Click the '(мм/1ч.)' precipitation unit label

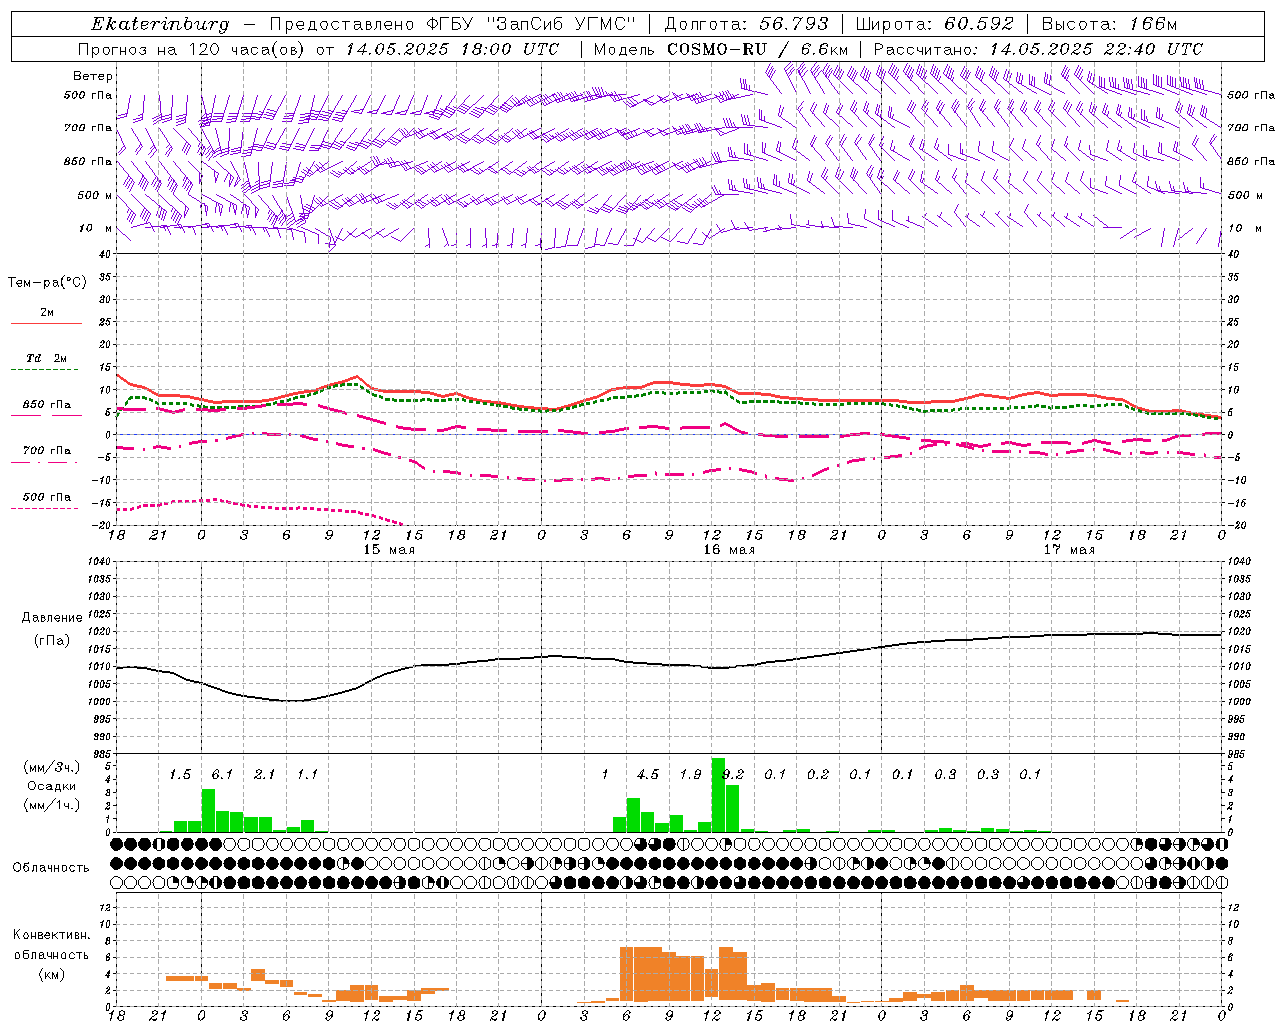[x=52, y=806]
